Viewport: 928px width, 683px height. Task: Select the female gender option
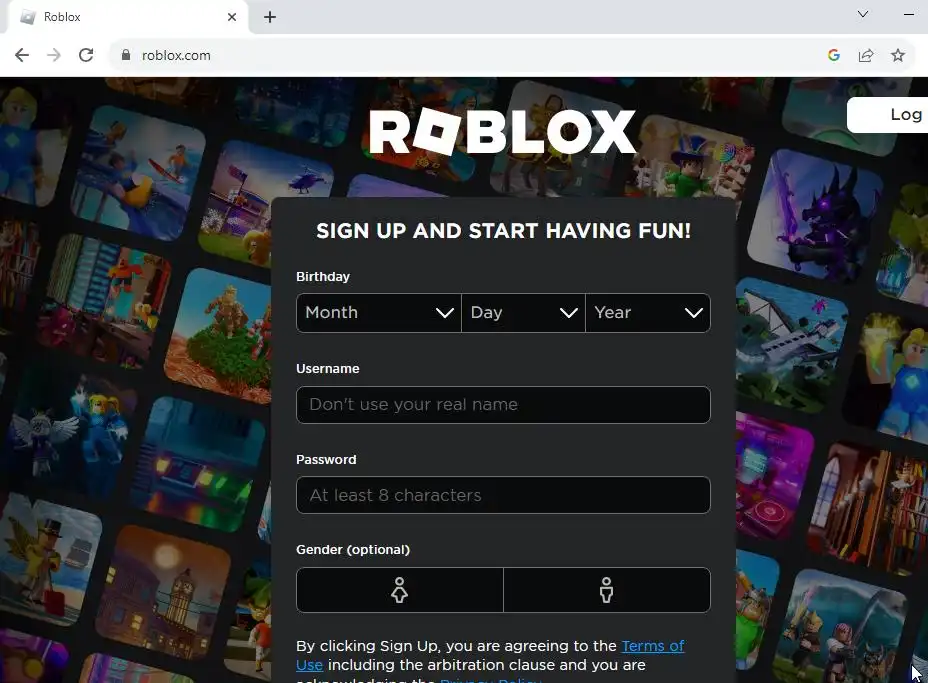coord(399,590)
